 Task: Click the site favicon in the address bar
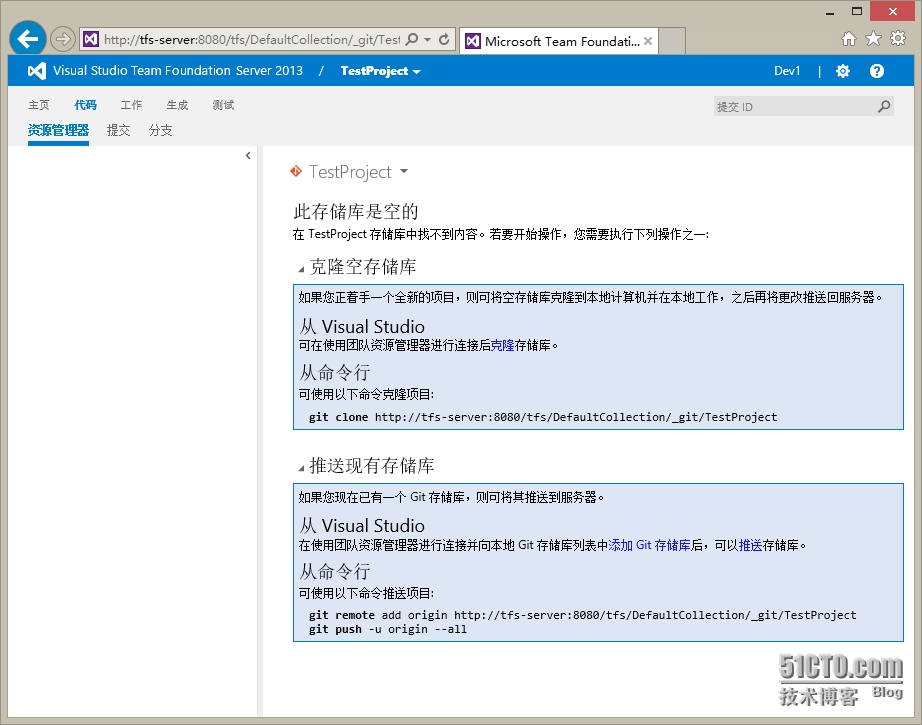[91, 39]
